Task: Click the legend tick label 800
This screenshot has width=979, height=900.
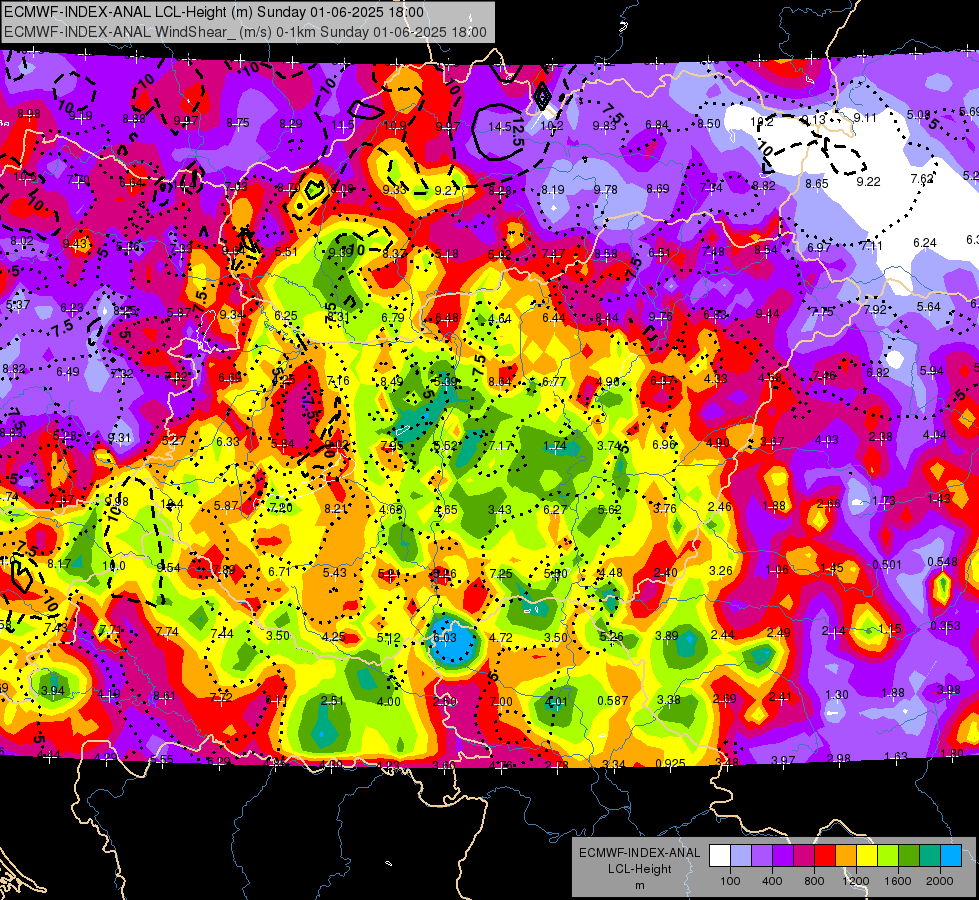Action: click(814, 881)
